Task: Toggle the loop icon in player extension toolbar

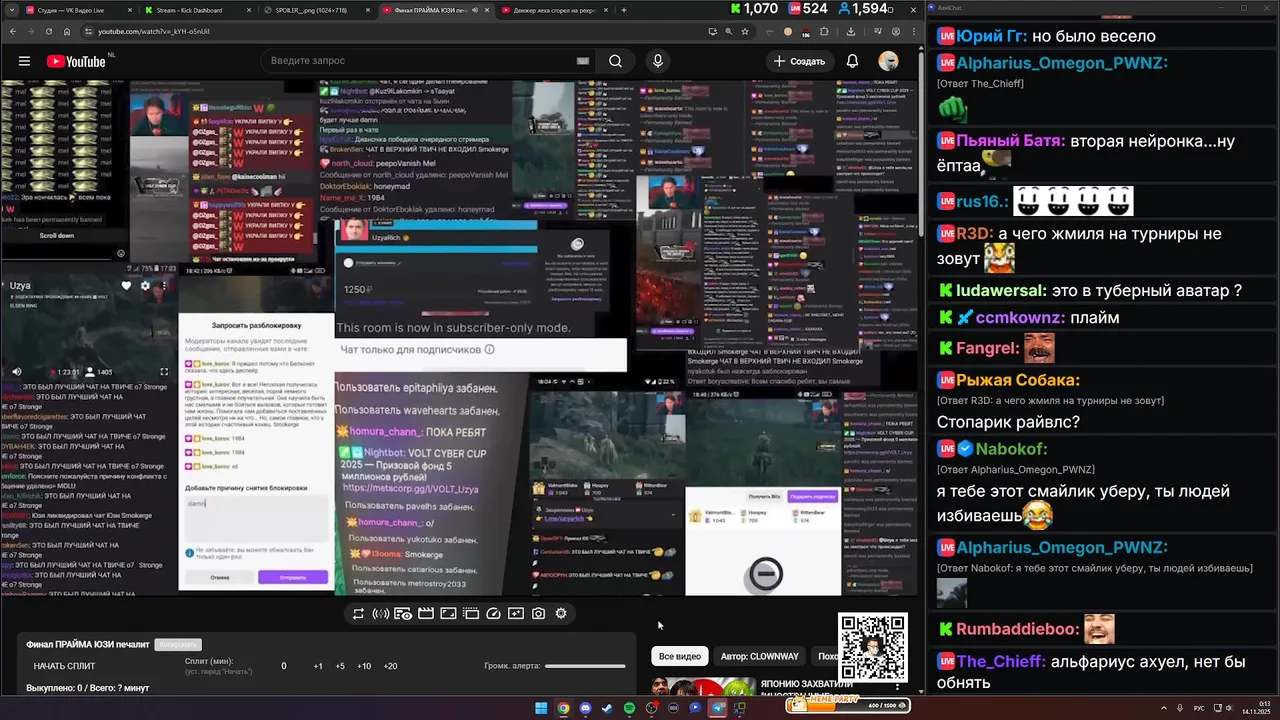Action: pyautogui.click(x=358, y=614)
